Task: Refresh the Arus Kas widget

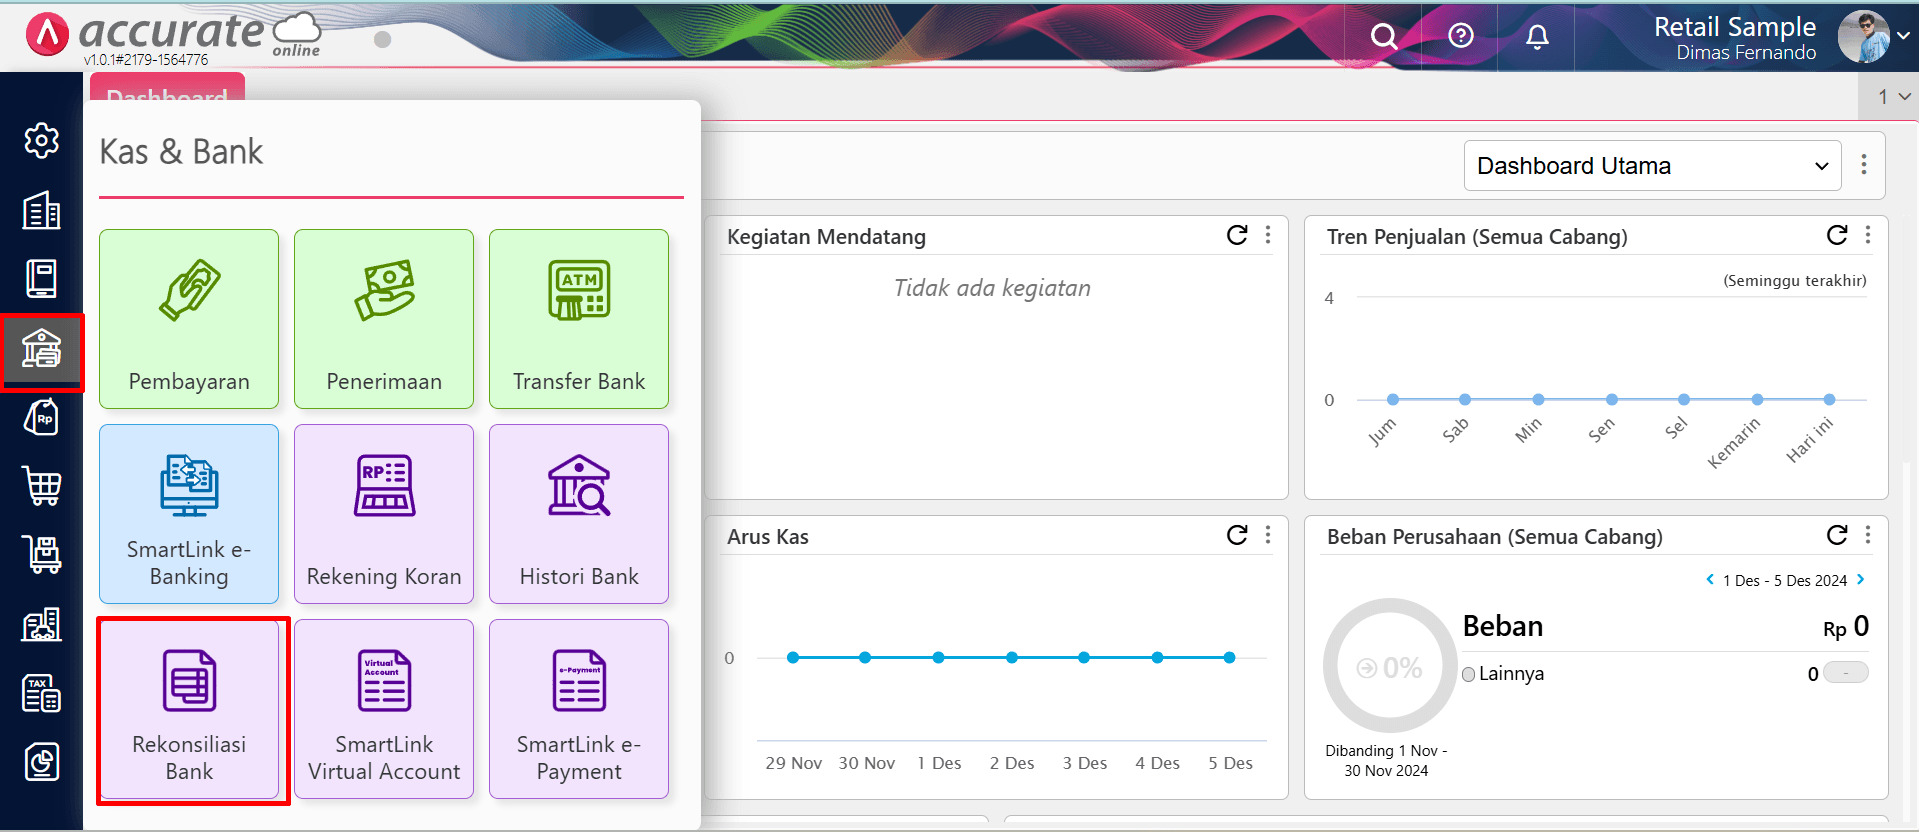Action: 1237,535
